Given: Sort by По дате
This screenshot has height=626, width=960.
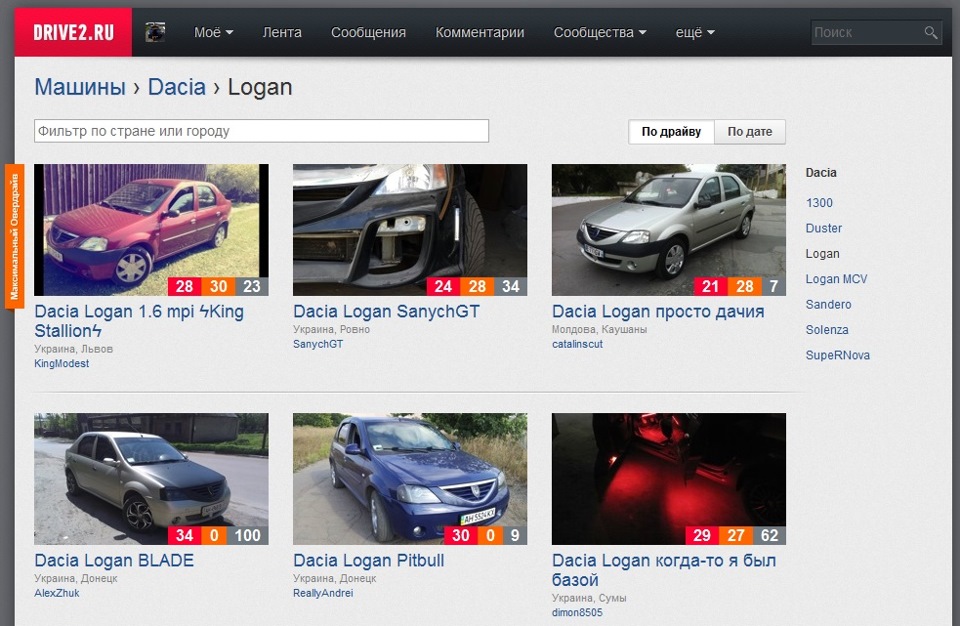Looking at the screenshot, I should pos(749,132).
